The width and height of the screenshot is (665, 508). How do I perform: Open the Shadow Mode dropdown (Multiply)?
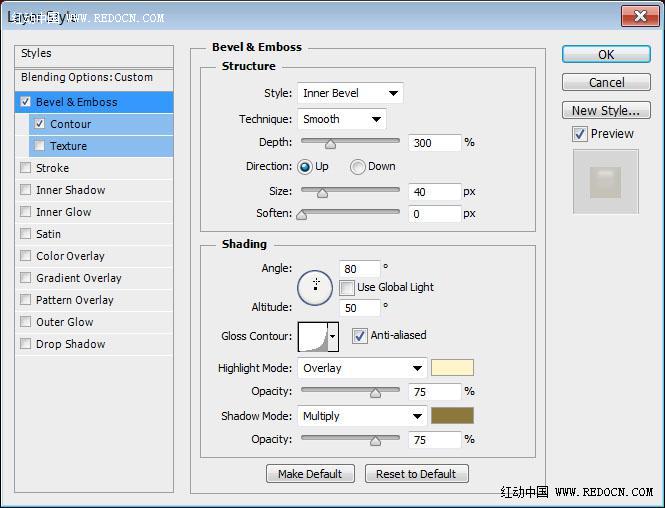point(362,416)
